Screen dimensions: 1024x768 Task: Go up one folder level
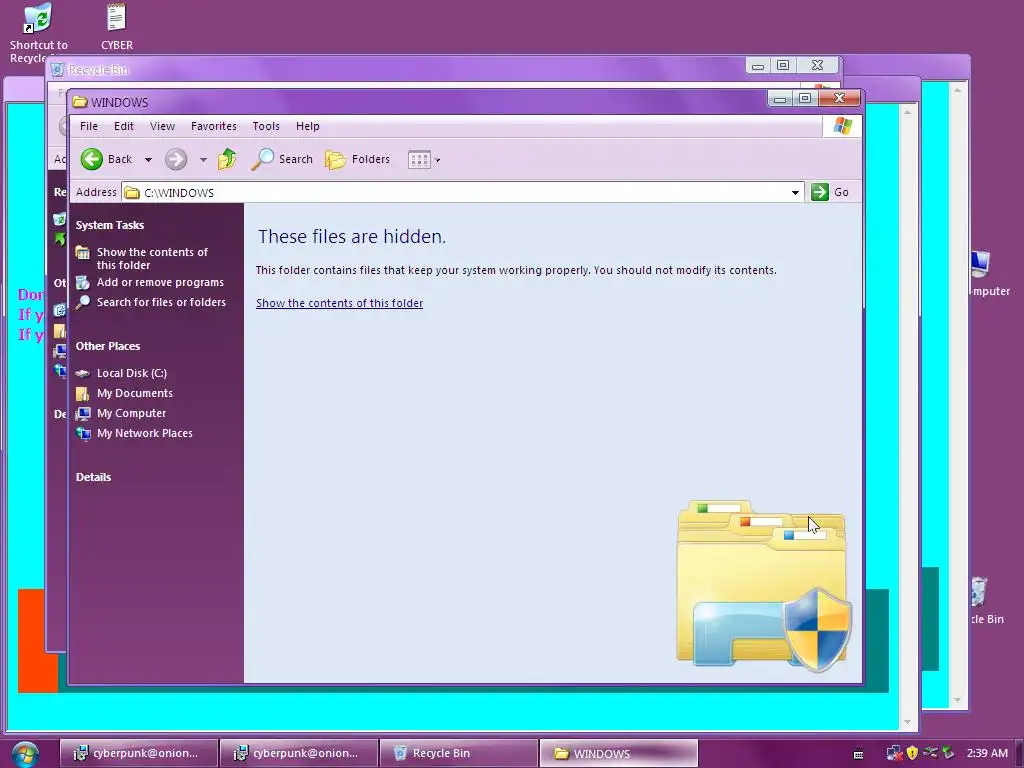[227, 159]
